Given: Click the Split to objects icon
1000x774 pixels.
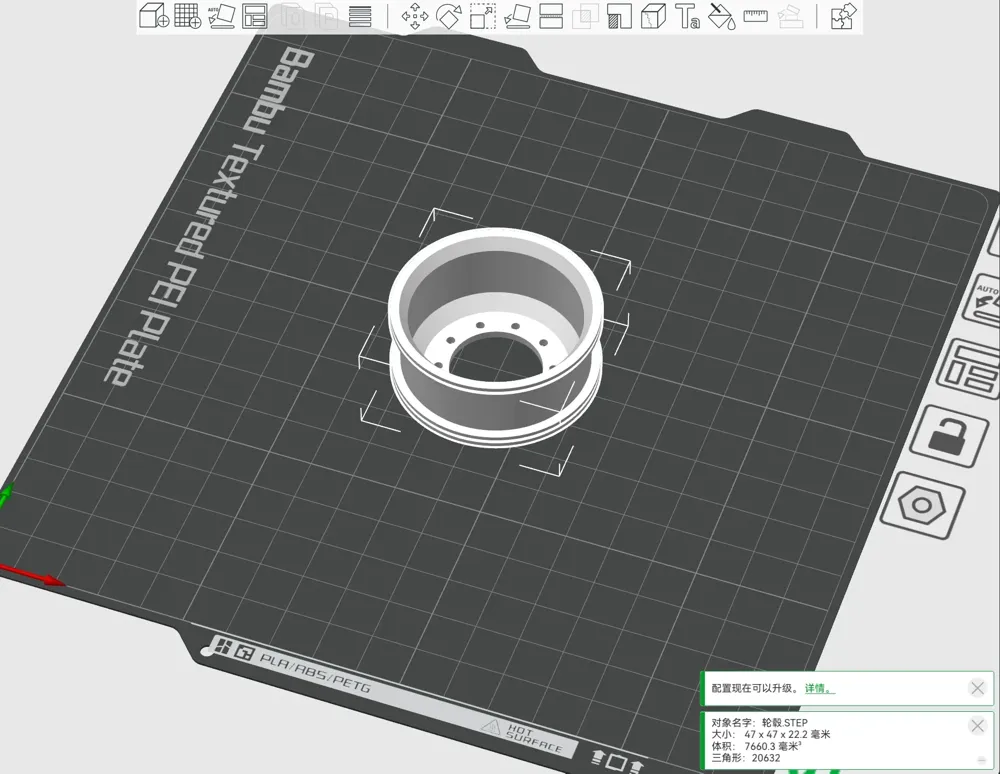Looking at the screenshot, I should 293,16.
